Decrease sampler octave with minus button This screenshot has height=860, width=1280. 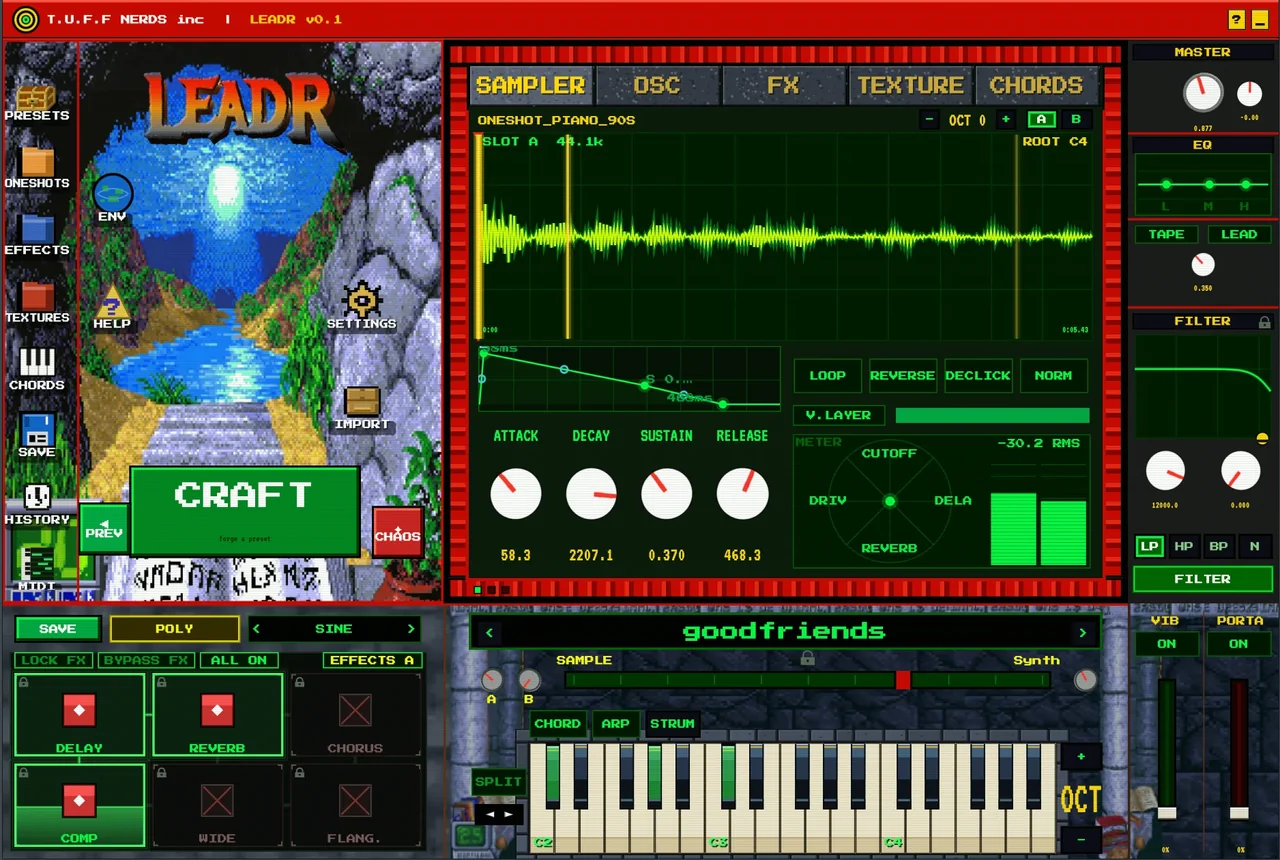click(x=930, y=120)
